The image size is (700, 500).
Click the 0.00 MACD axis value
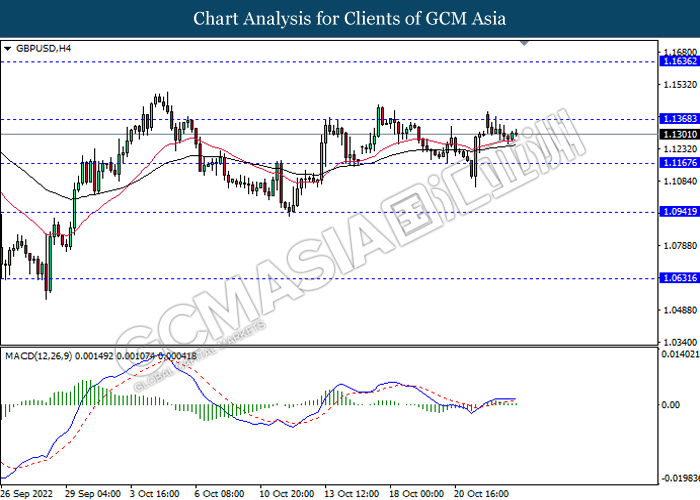pyautogui.click(x=671, y=404)
